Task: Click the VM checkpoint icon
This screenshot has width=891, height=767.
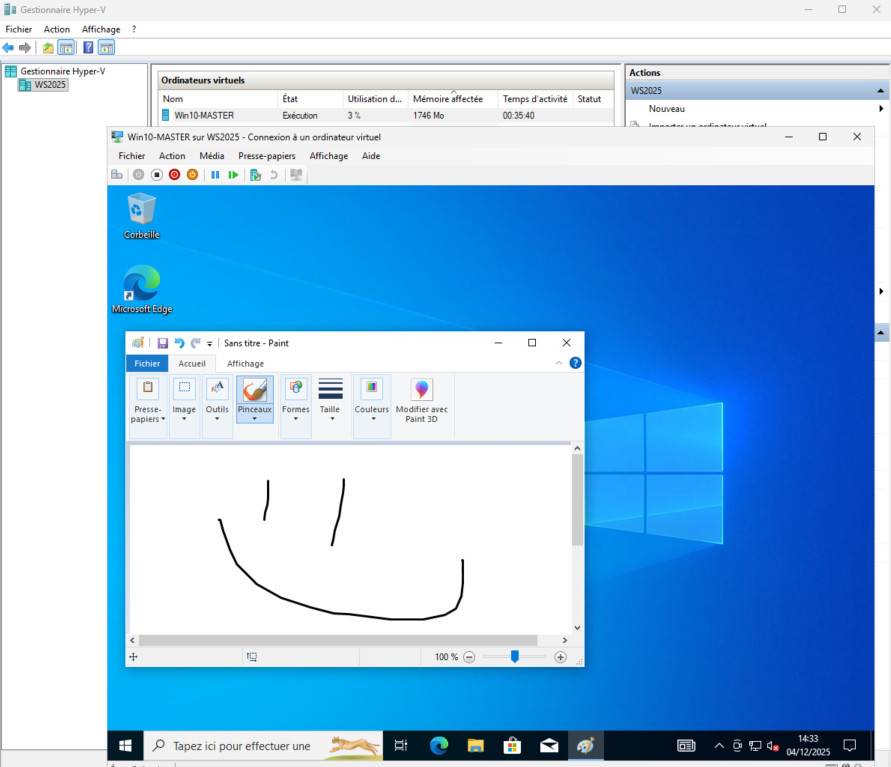Action: tap(255, 175)
